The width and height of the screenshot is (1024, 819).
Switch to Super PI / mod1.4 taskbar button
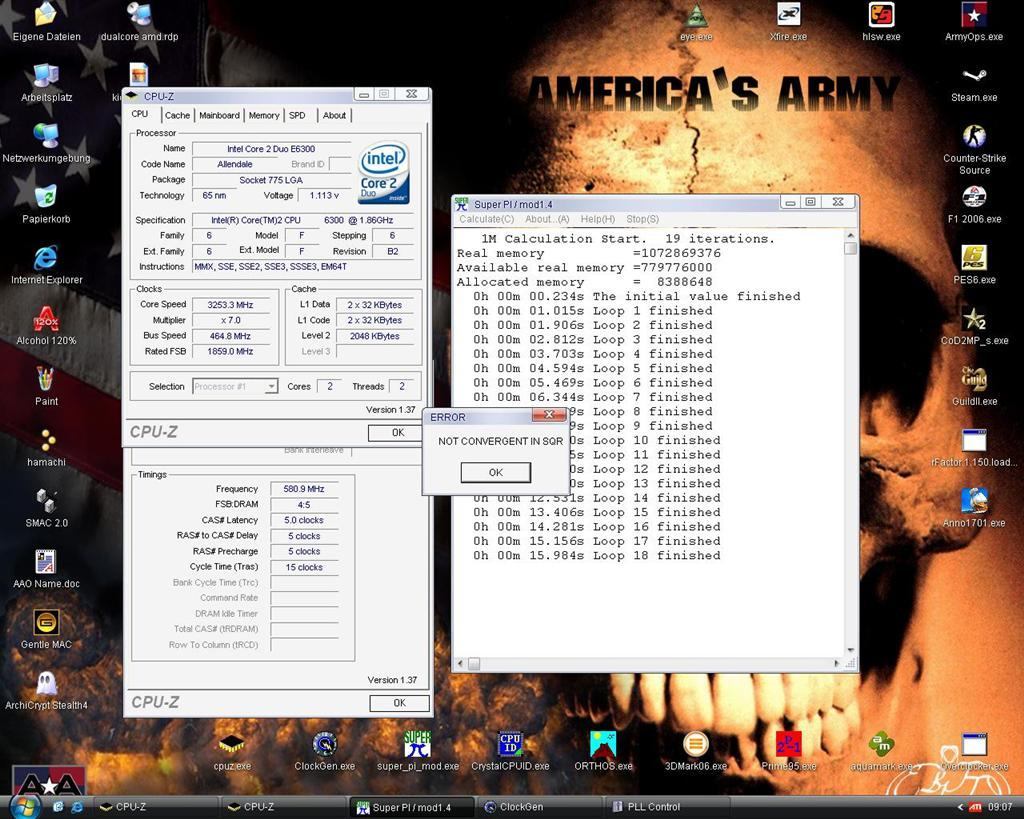[411, 807]
